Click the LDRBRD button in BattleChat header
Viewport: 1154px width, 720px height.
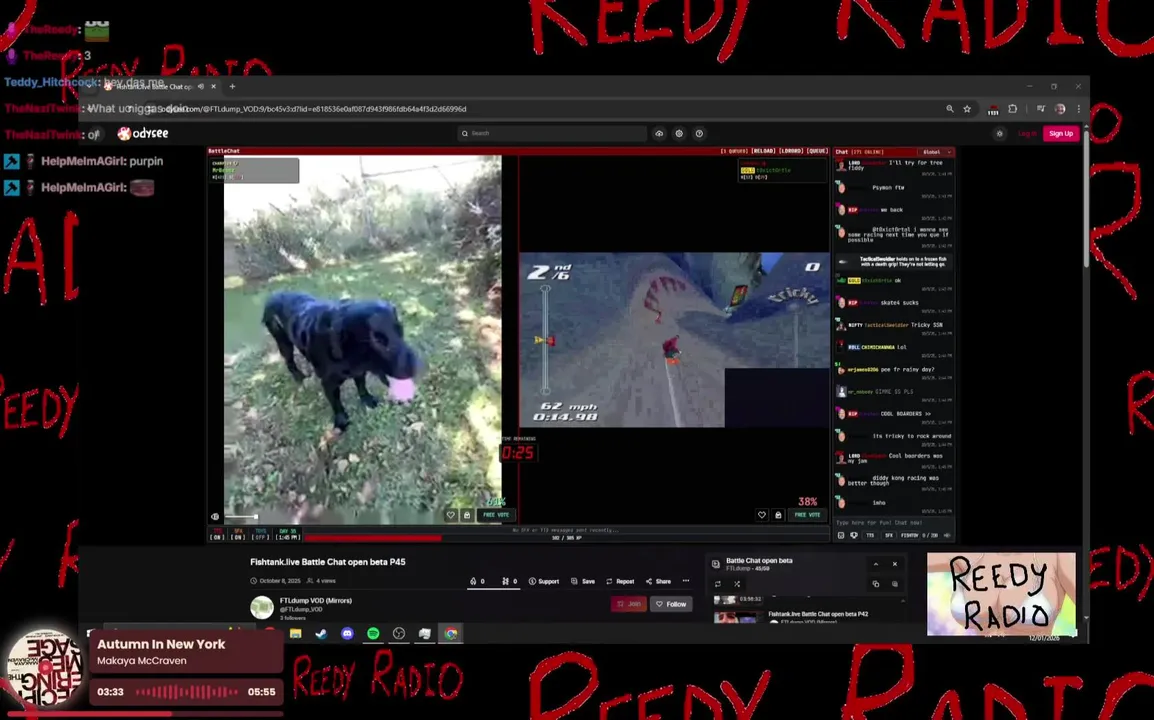791,151
